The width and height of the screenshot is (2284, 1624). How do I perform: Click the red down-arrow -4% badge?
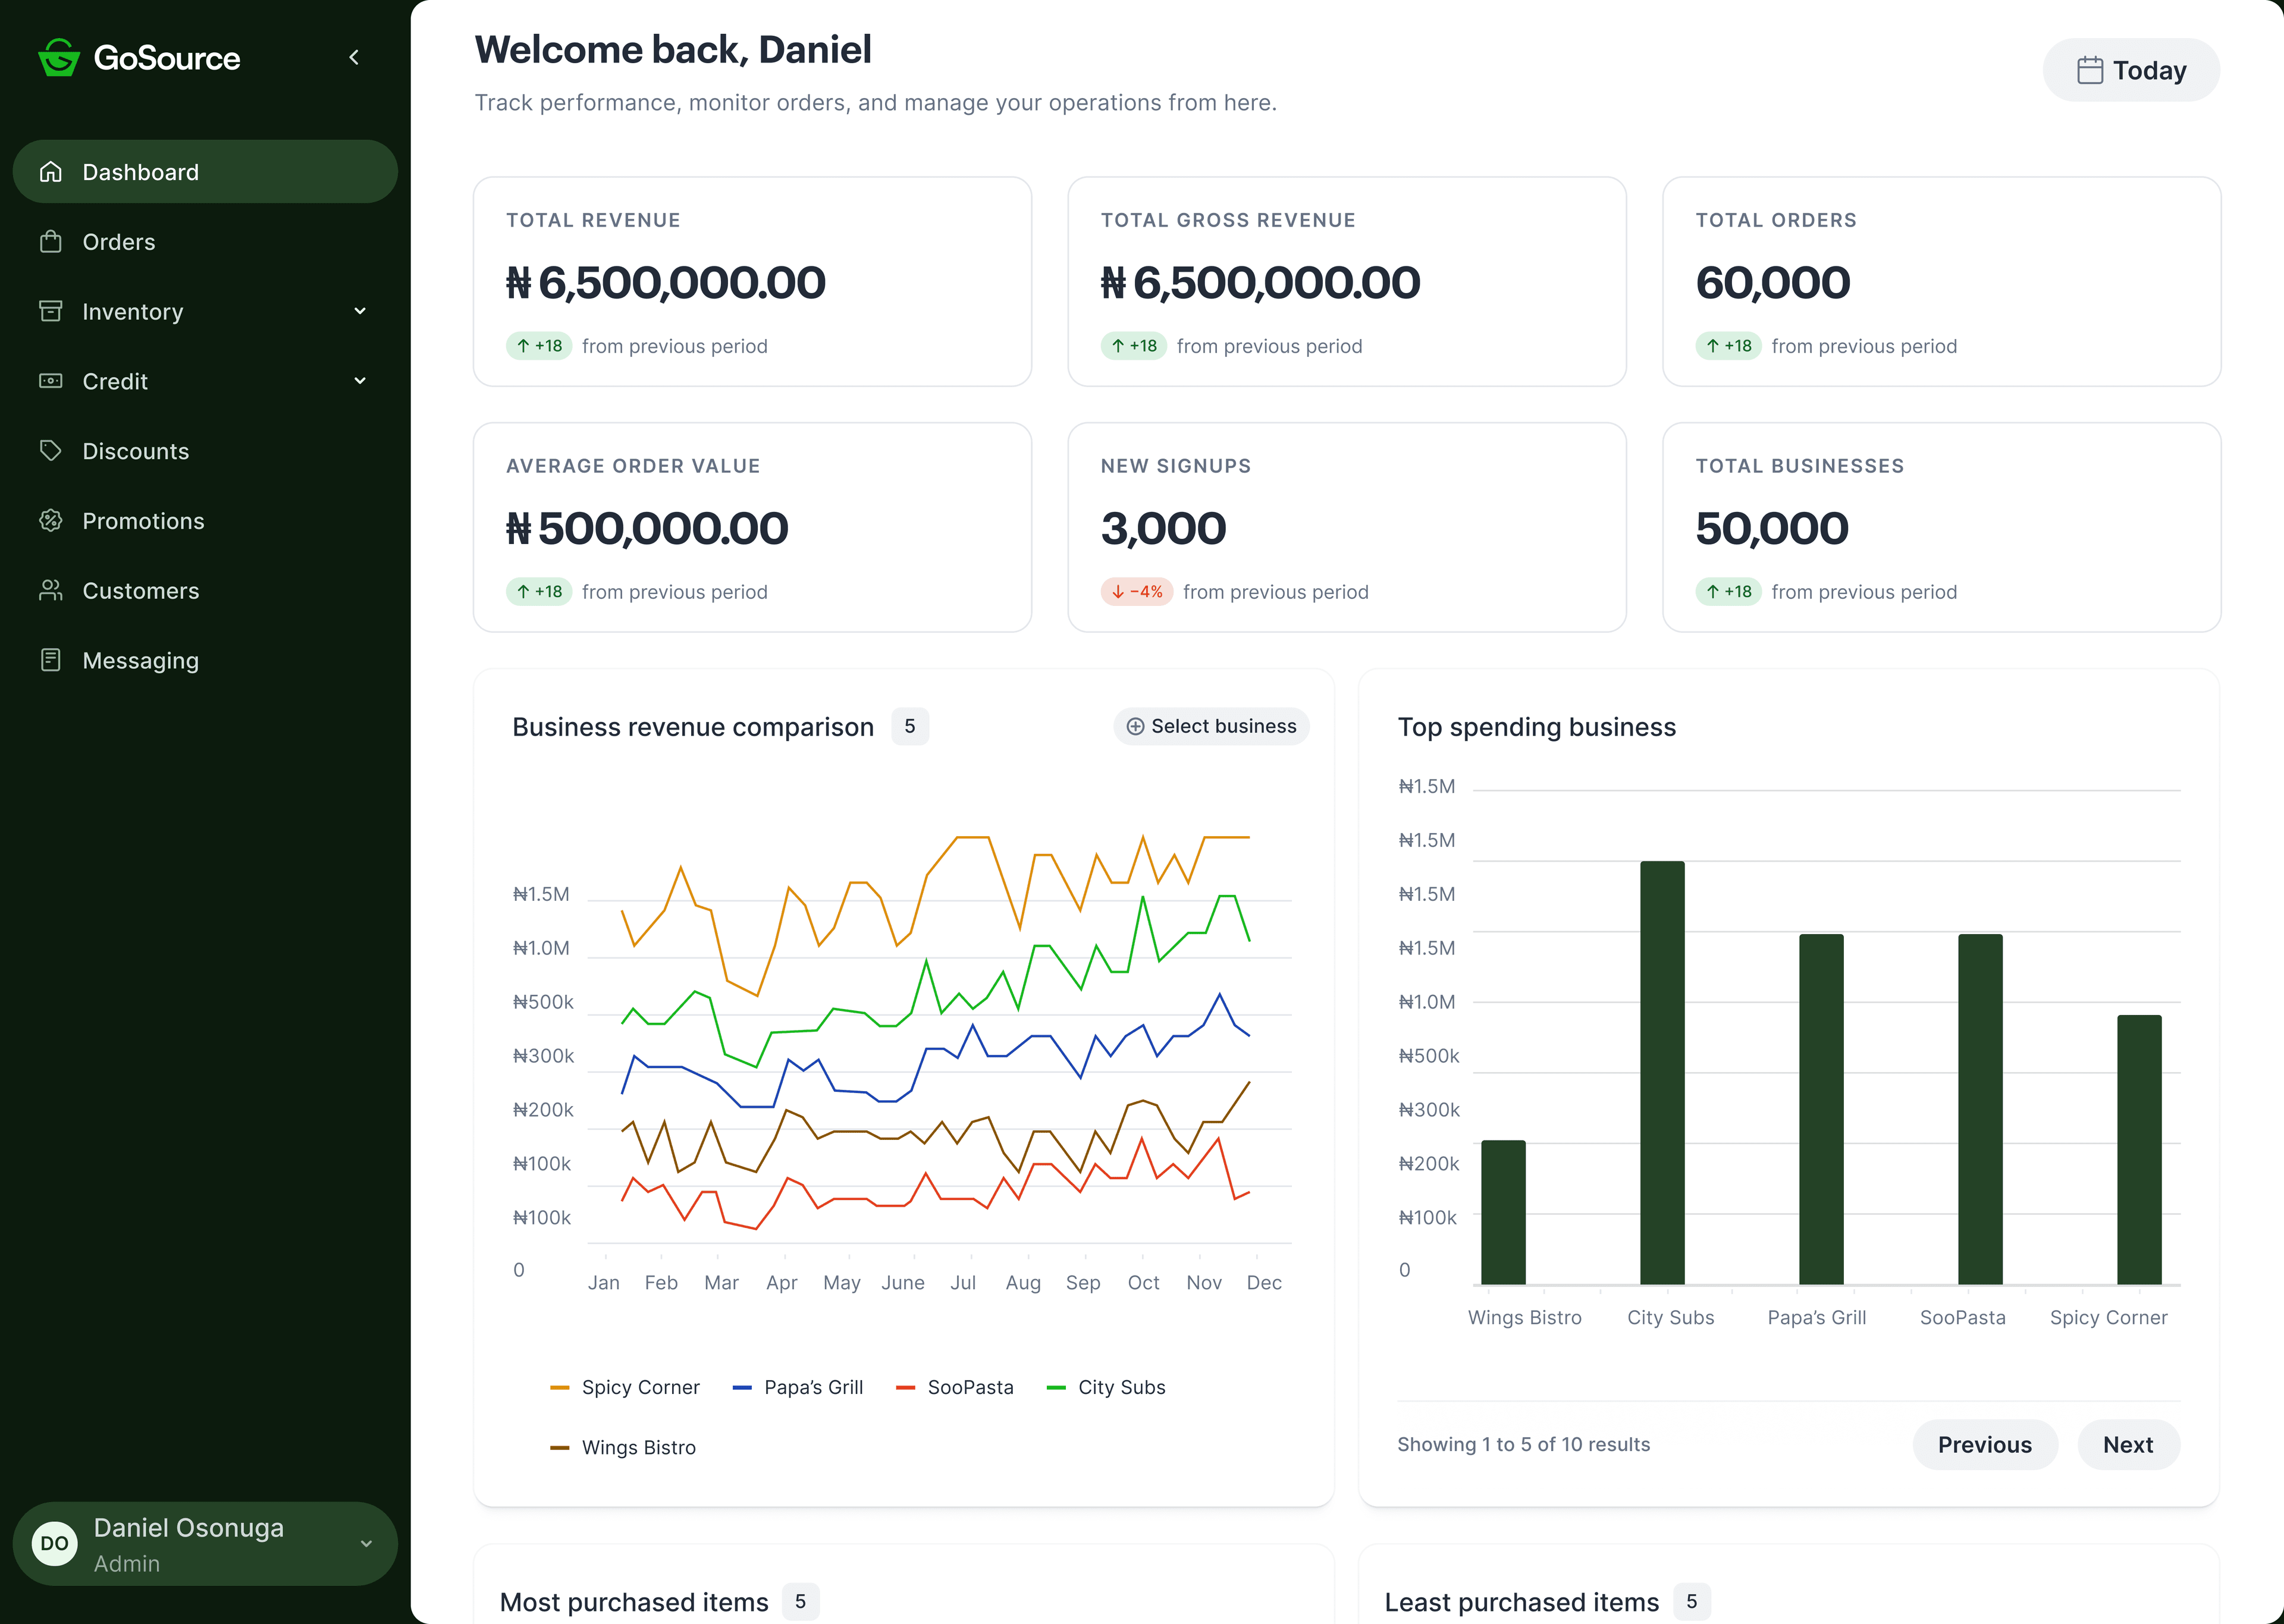coord(1137,592)
